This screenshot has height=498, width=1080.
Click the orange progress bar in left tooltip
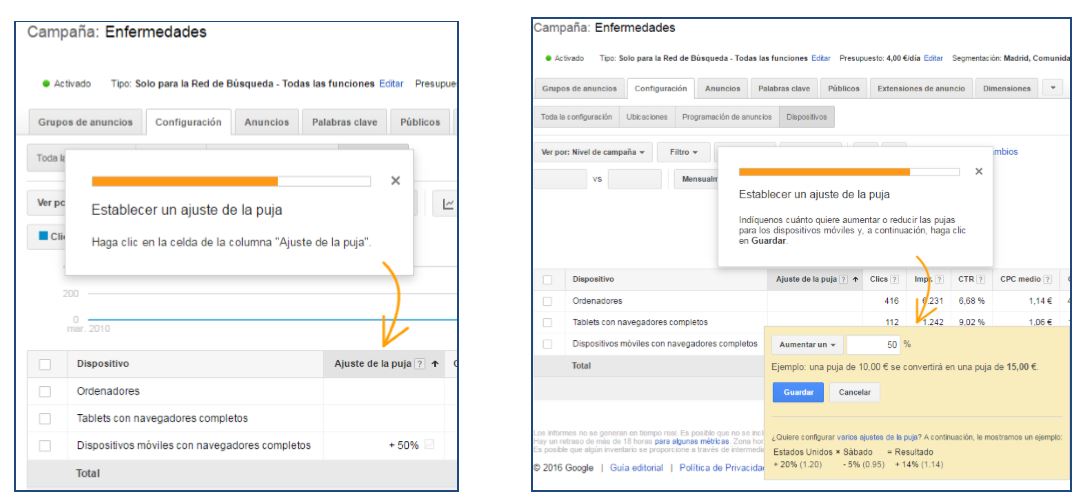tap(185, 181)
